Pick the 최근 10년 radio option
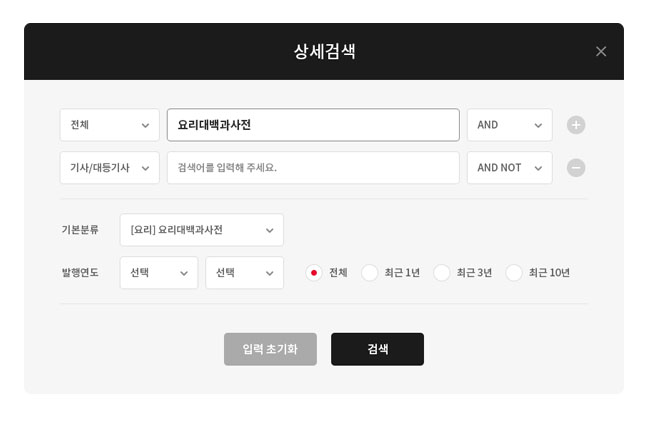The image size is (648, 421). point(514,273)
